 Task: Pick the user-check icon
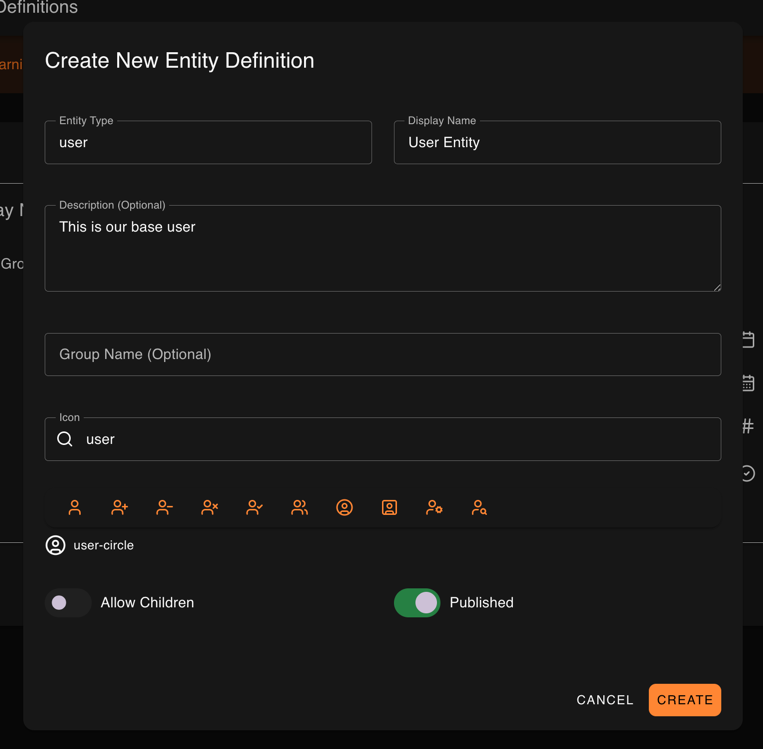click(x=254, y=508)
